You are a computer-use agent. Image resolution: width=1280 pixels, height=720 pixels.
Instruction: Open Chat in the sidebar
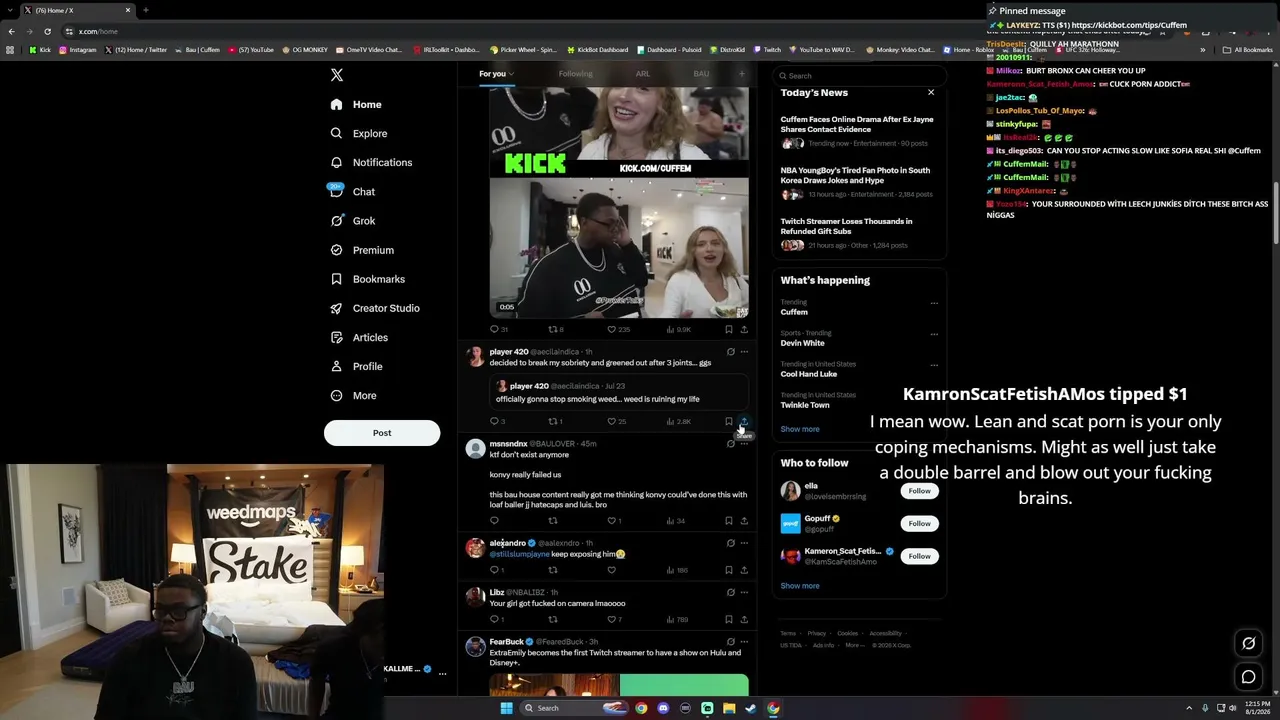coord(352,191)
